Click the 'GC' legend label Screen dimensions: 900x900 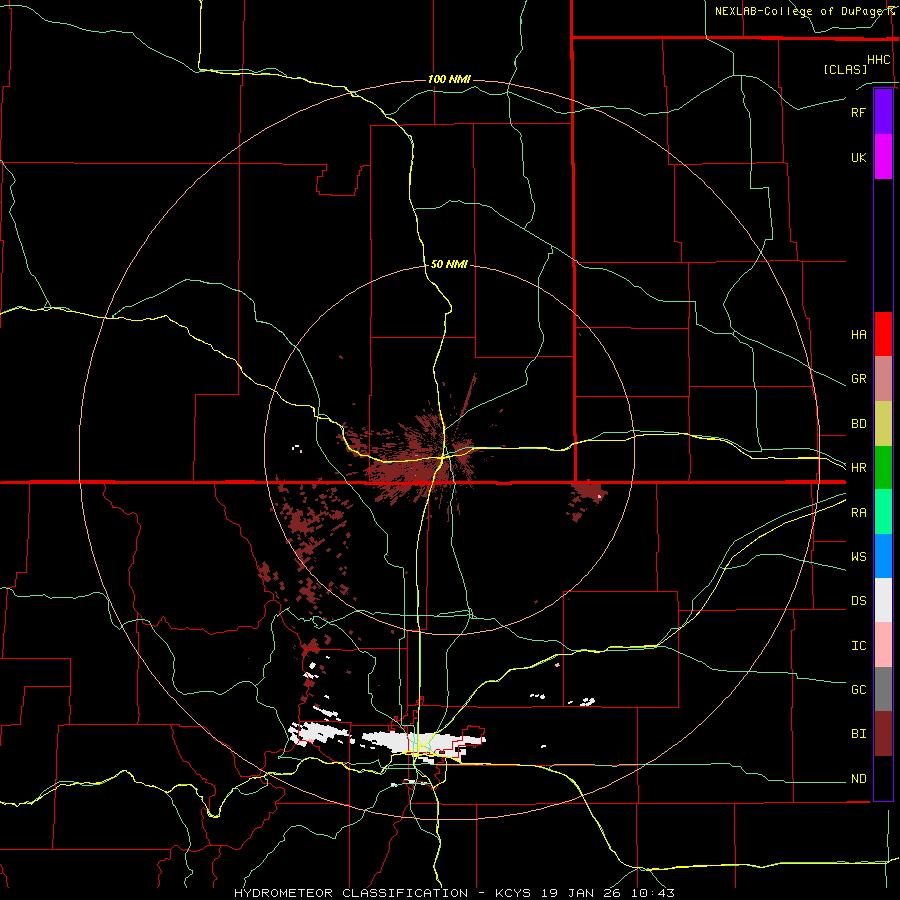[x=858, y=690]
